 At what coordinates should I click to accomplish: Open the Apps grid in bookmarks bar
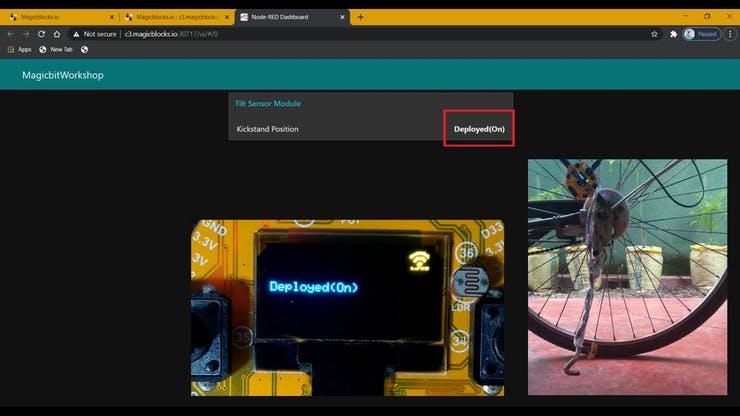click(19, 49)
